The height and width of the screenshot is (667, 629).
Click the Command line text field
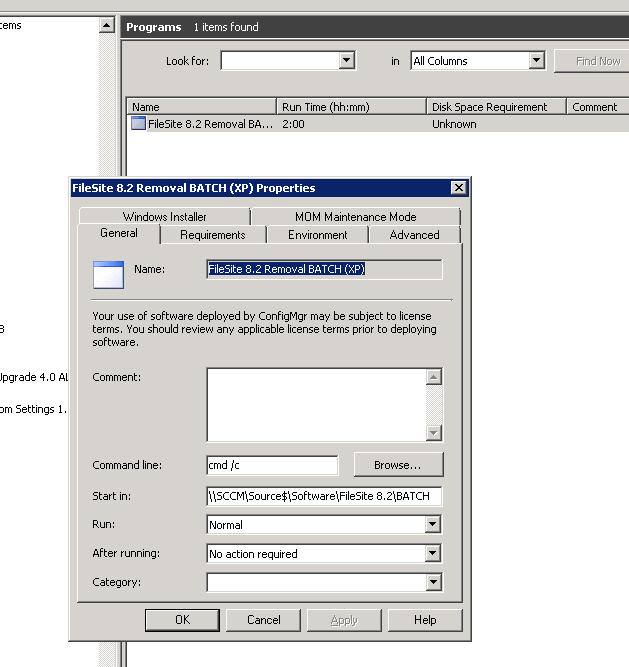pos(271,465)
